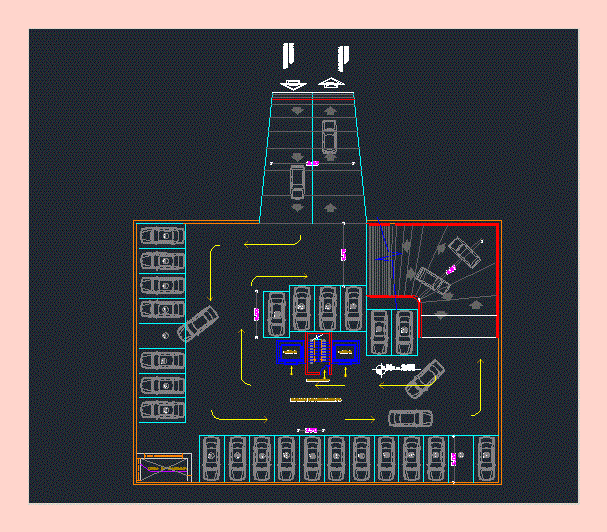This screenshot has width=607, height=532.
Task: Select the leftmost car in the bottom parking row
Action: click(211, 459)
